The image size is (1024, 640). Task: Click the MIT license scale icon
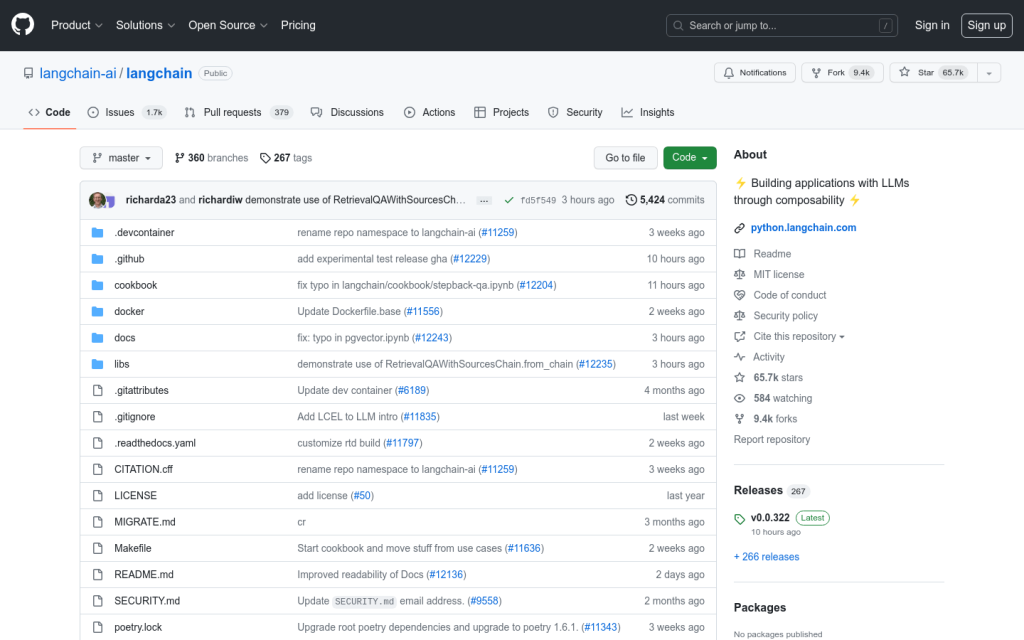(x=739, y=274)
